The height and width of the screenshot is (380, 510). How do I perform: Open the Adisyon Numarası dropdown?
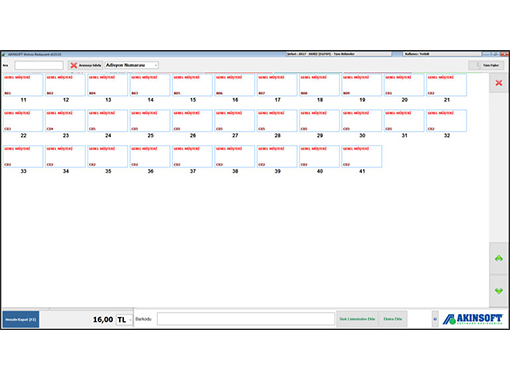tap(132, 65)
